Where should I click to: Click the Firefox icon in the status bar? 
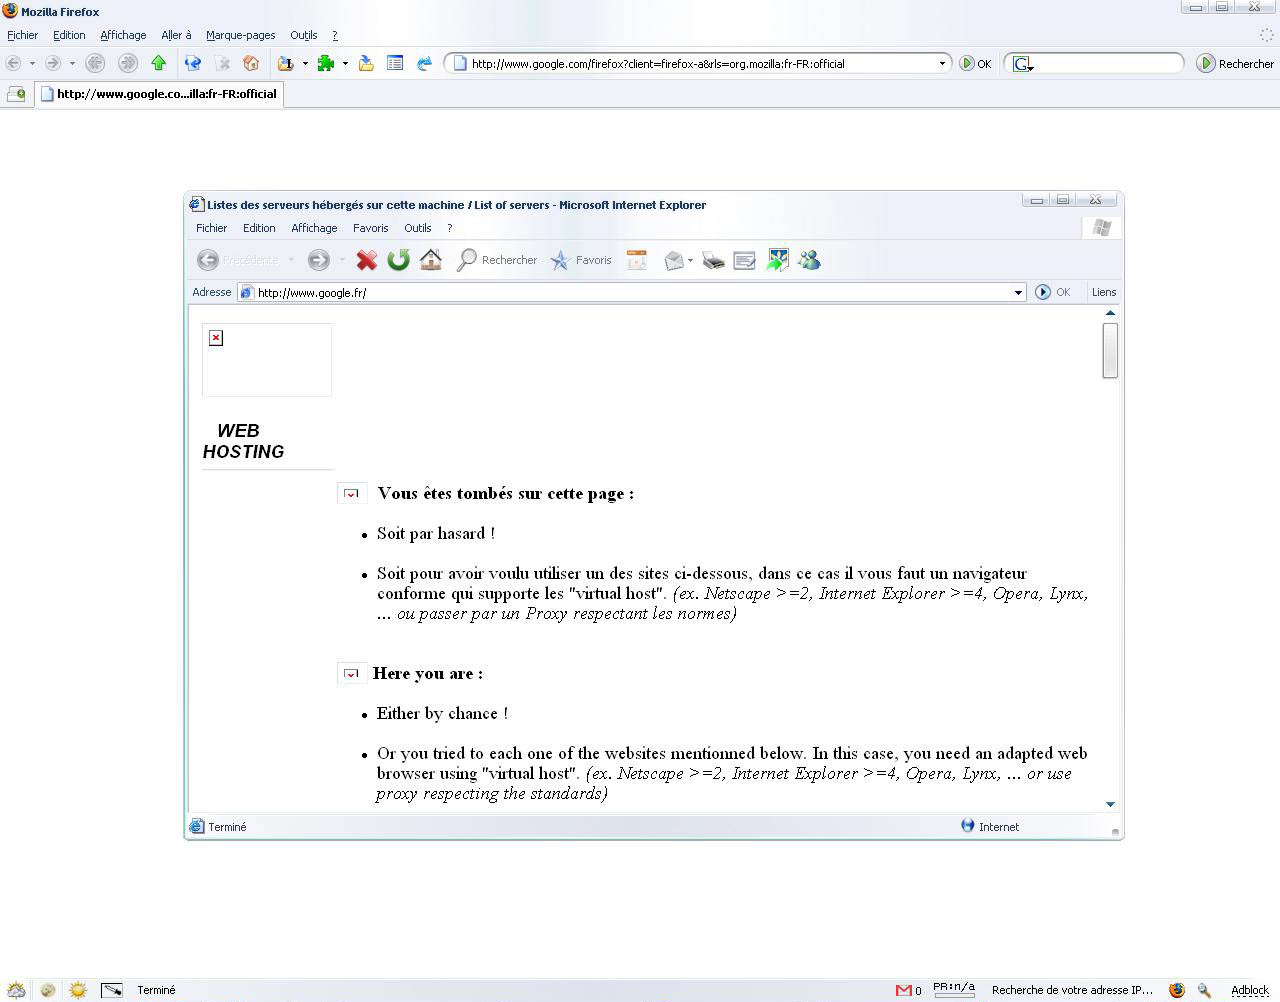(1177, 990)
